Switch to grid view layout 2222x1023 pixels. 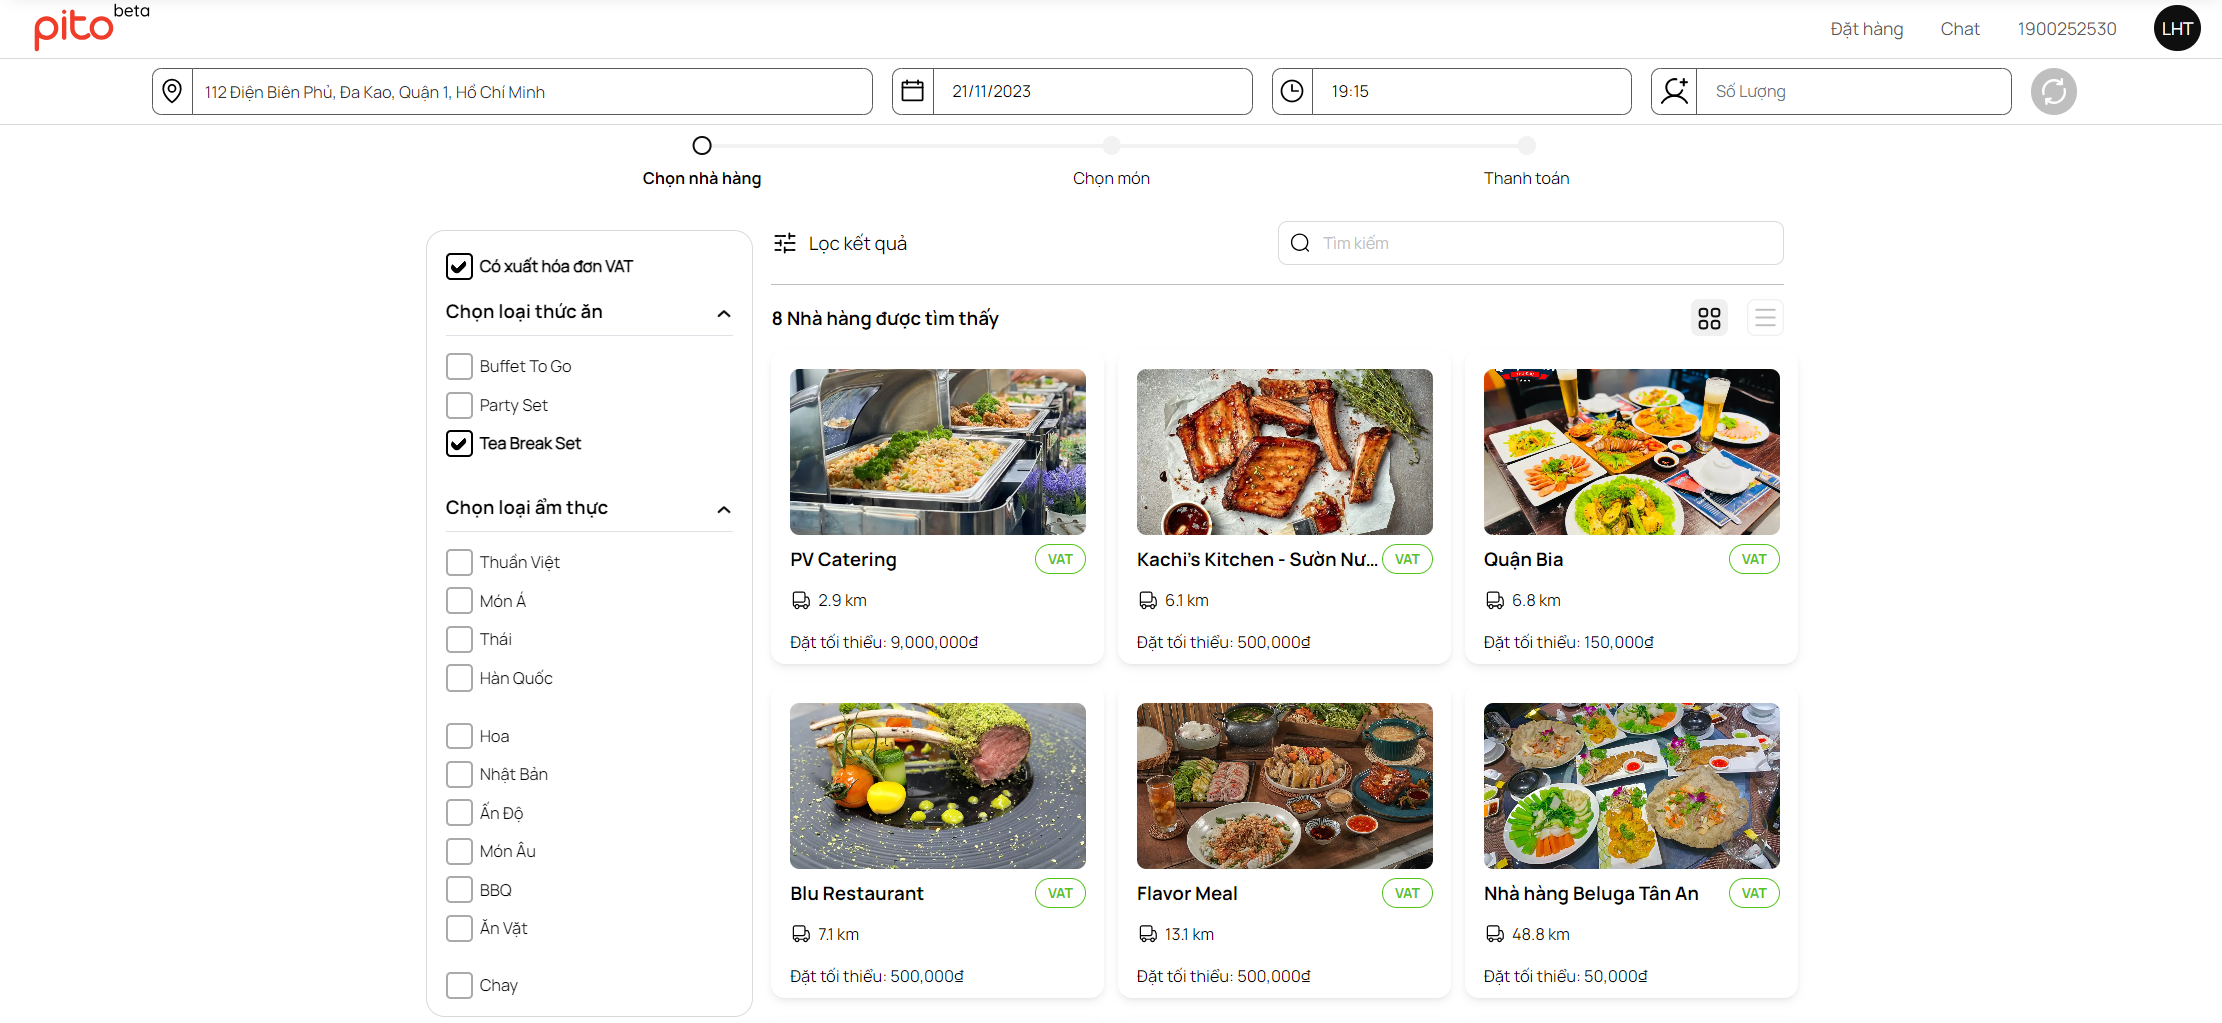(1709, 318)
